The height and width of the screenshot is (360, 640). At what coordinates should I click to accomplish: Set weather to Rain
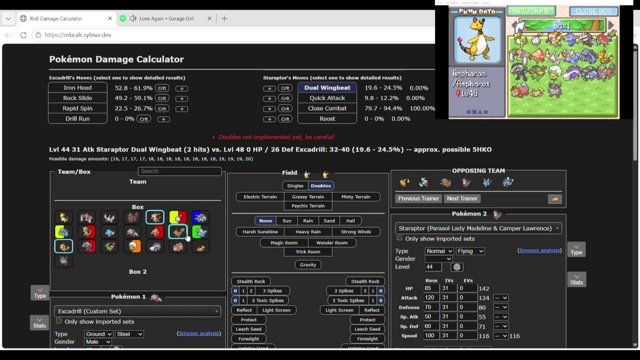pos(308,221)
